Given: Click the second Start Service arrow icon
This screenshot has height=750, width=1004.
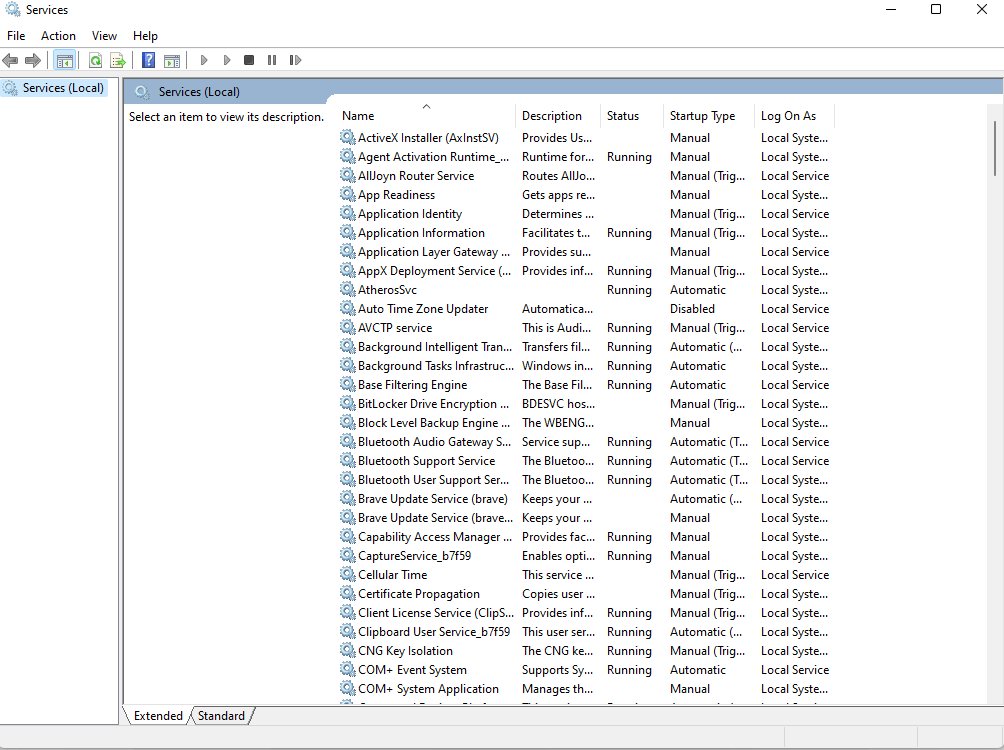Looking at the screenshot, I should tap(227, 60).
